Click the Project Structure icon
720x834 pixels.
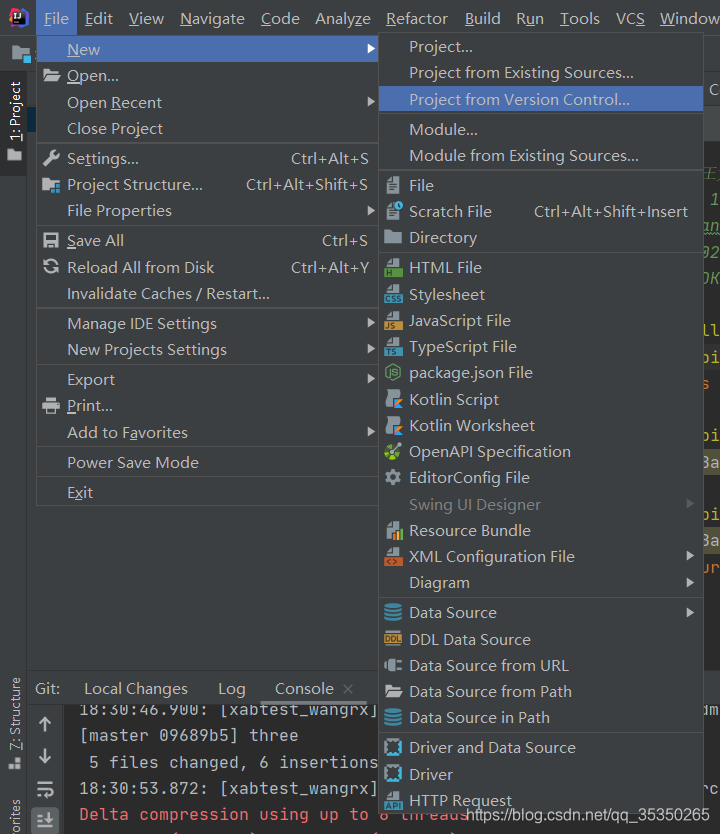click(51, 185)
